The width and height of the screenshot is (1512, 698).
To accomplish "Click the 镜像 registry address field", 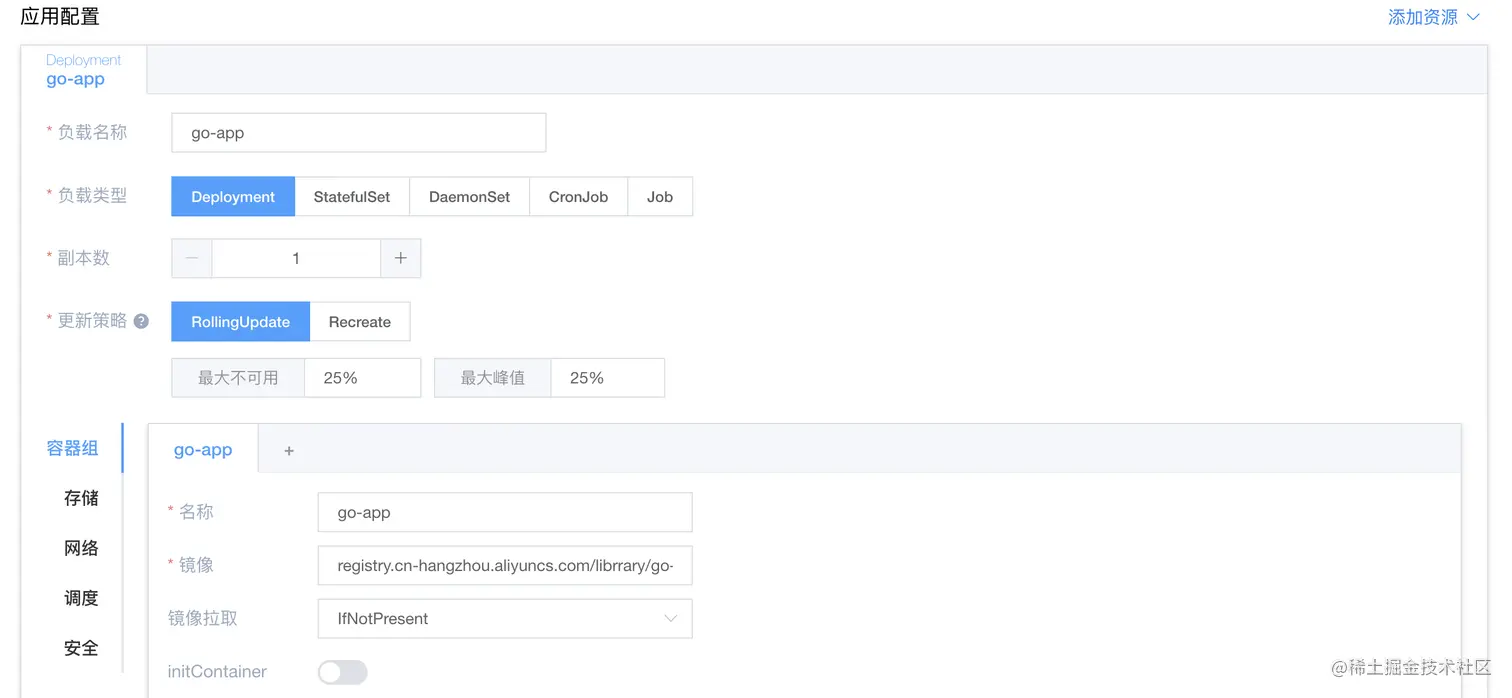I will point(504,566).
